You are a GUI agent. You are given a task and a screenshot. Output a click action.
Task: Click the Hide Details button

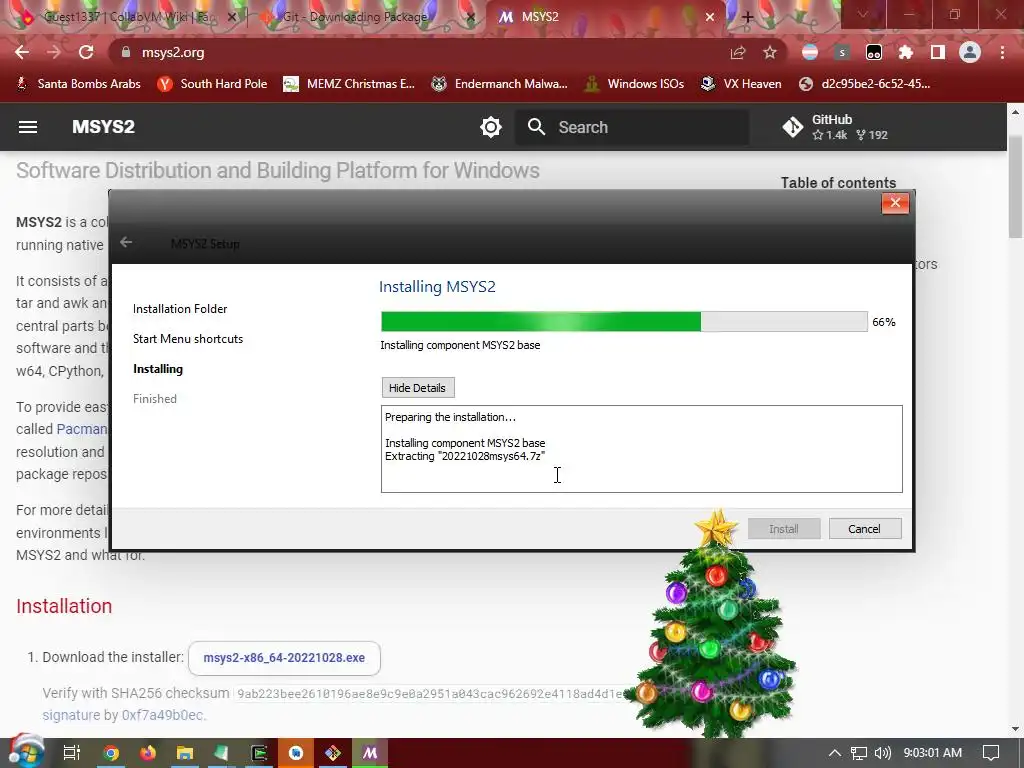pyautogui.click(x=417, y=388)
